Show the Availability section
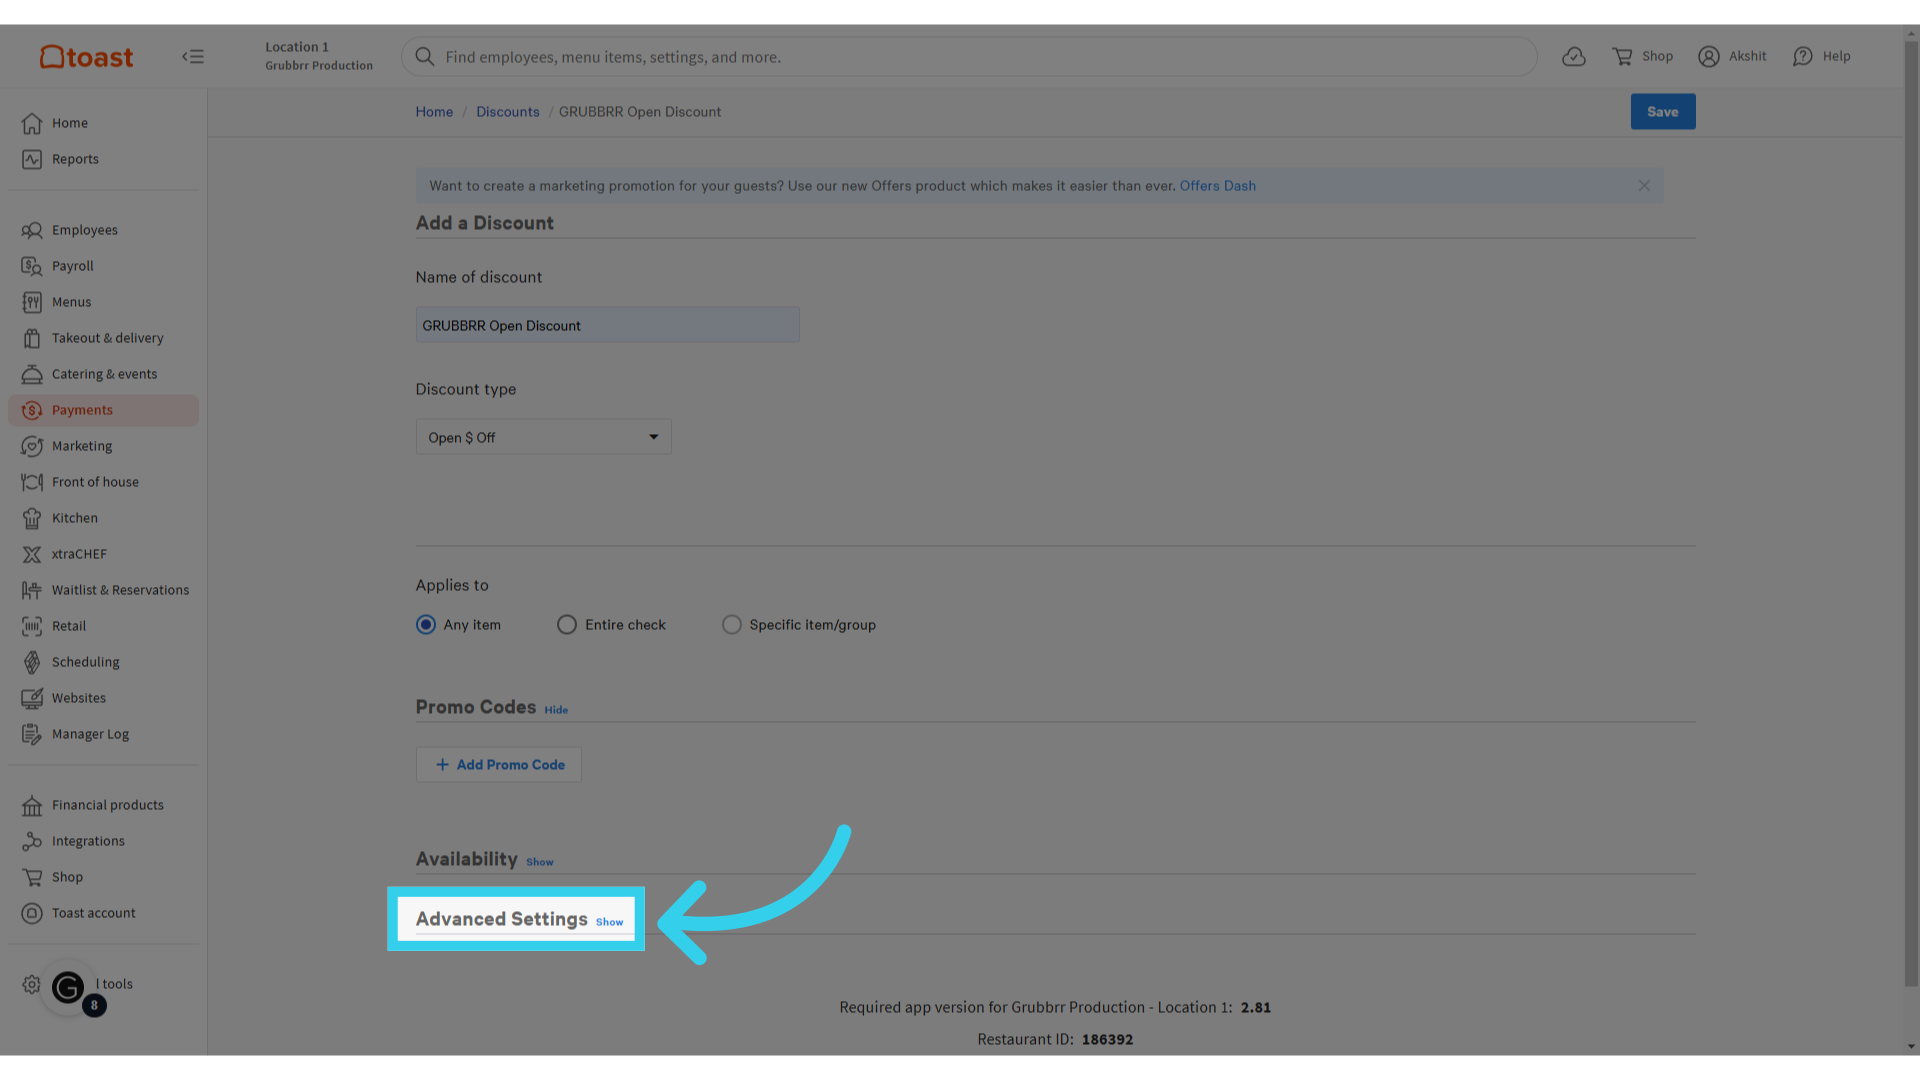The width and height of the screenshot is (1920, 1080). [540, 862]
